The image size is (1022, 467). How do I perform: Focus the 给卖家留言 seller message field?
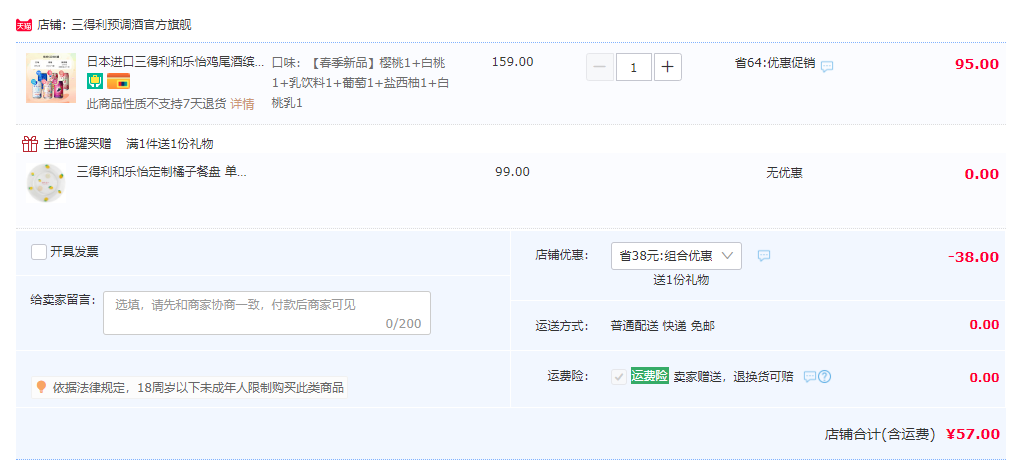pyautogui.click(x=267, y=313)
